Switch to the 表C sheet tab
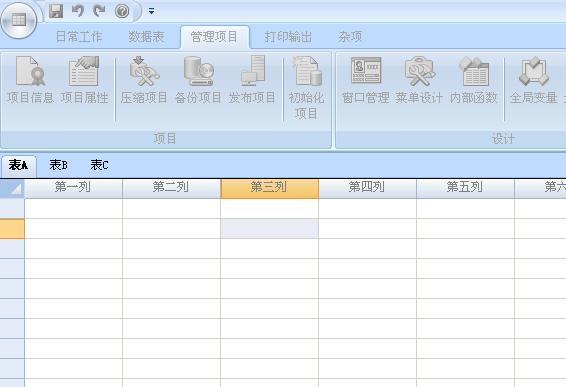 point(99,165)
